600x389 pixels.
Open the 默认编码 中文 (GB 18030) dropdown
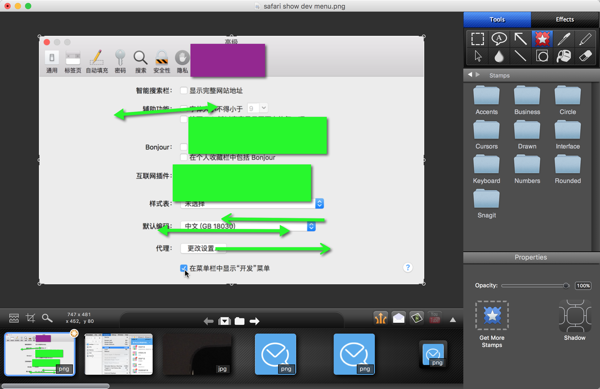[x=248, y=226]
